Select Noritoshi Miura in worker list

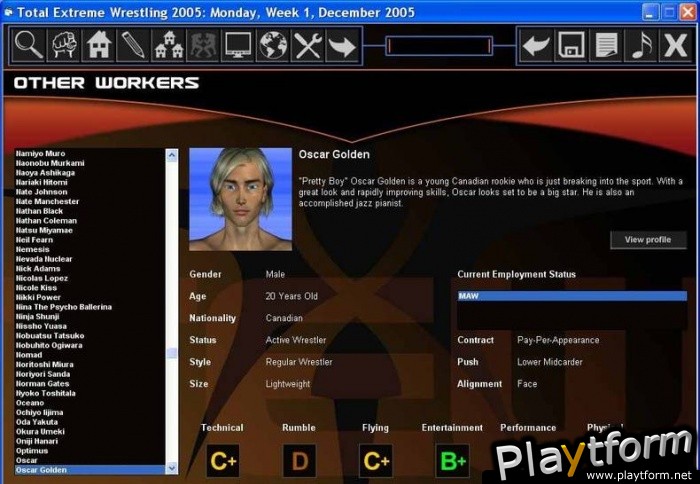pyautogui.click(x=90, y=365)
